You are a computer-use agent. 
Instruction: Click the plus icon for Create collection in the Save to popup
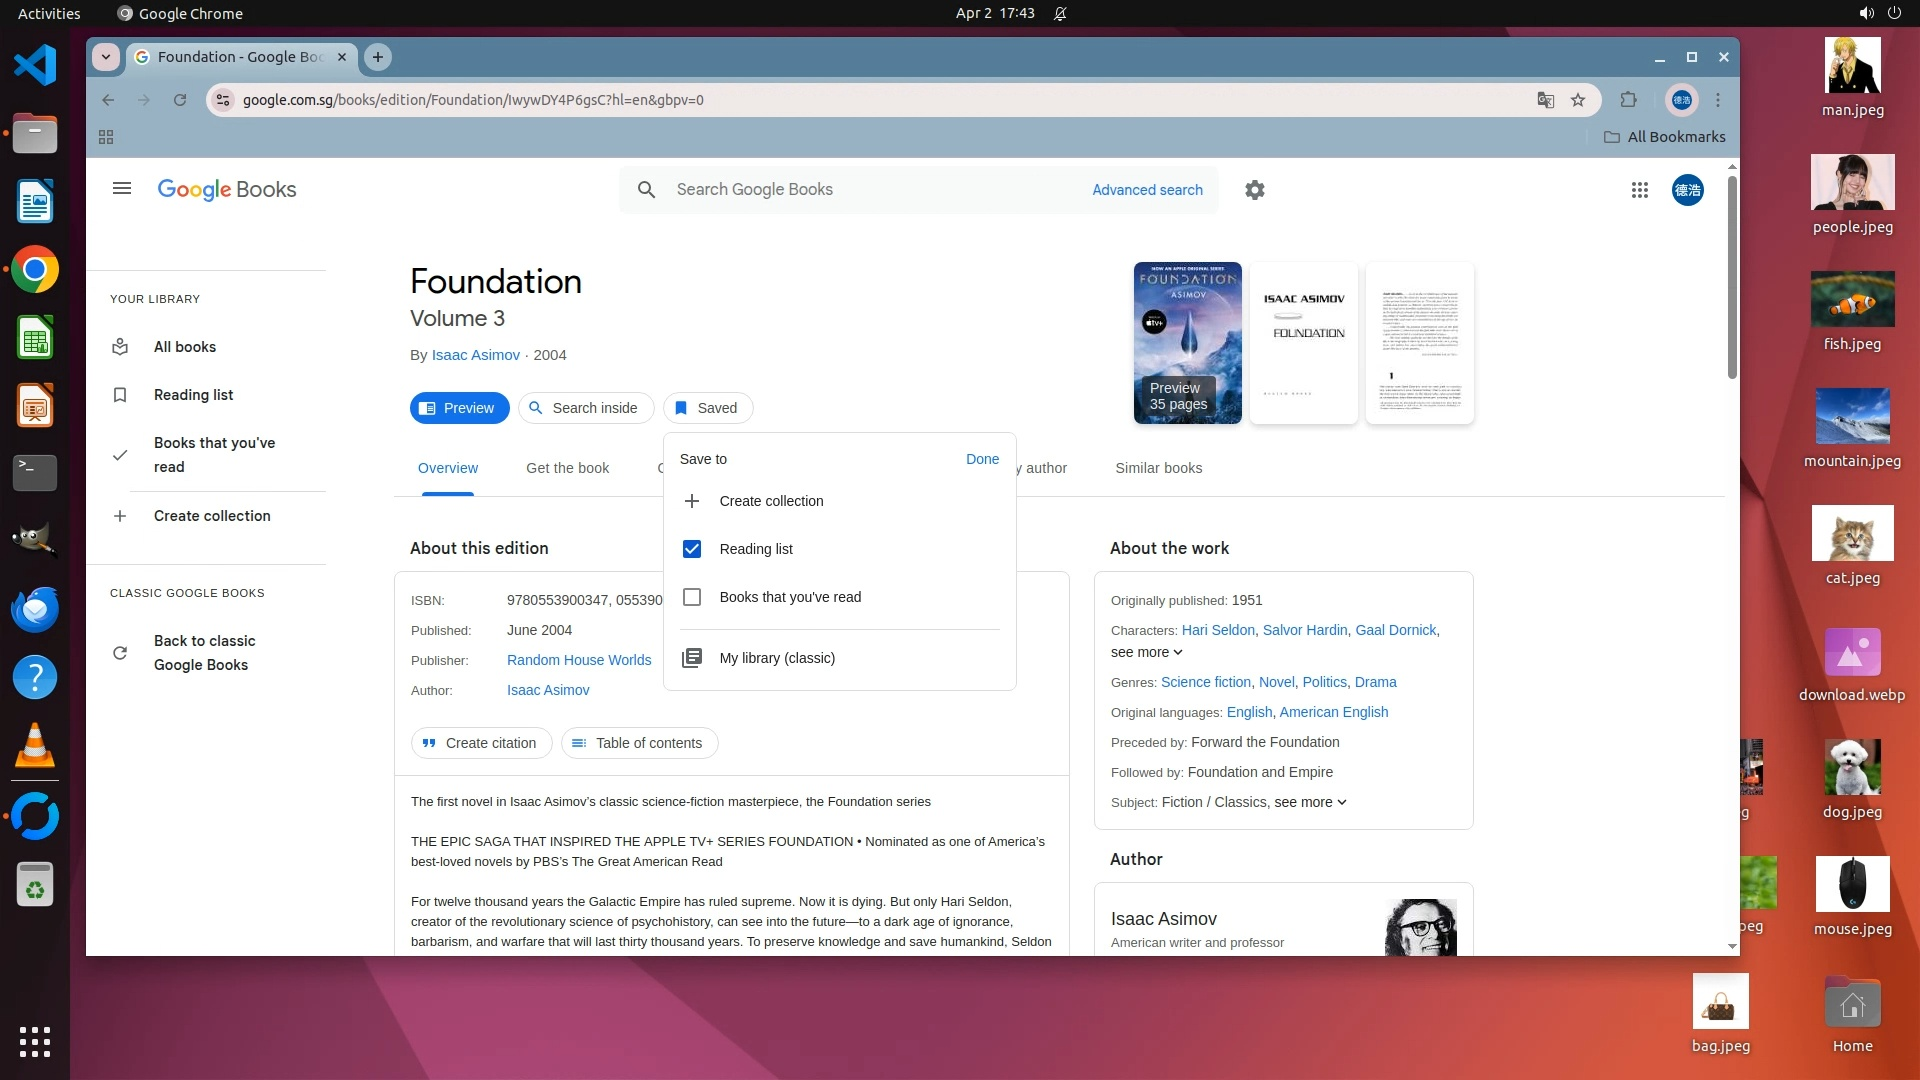point(692,501)
